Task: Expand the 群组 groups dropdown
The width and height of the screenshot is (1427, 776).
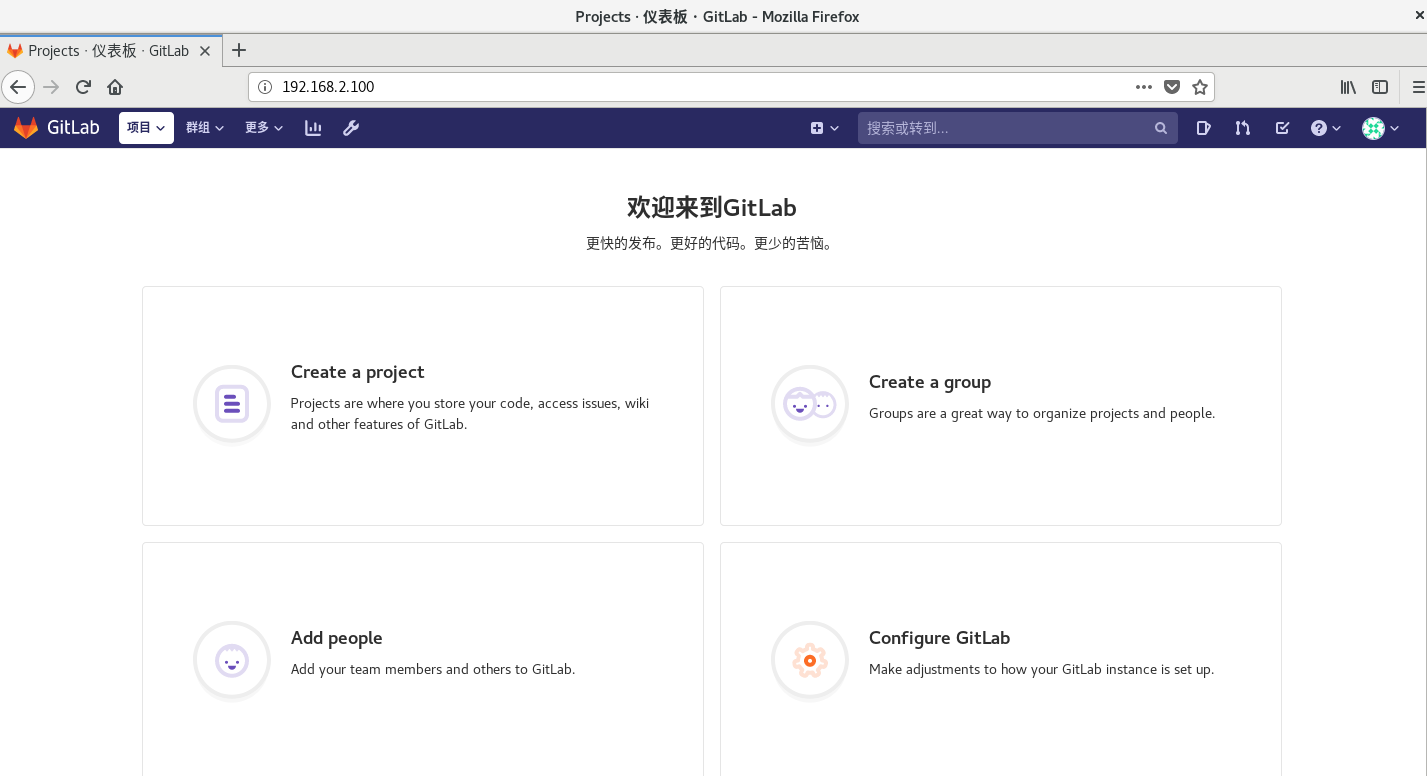Action: 205,128
